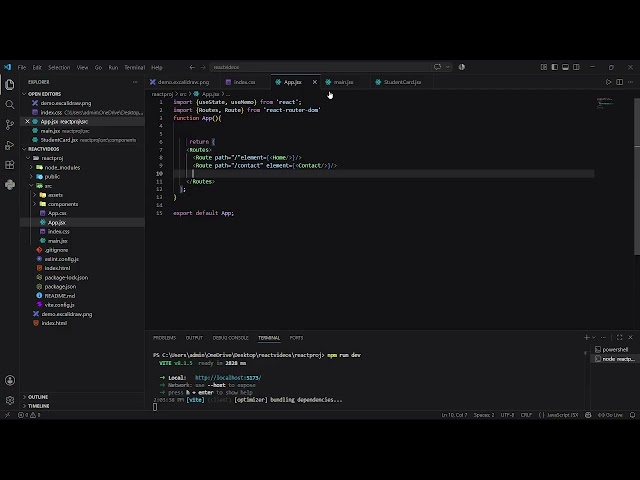640x480 pixels.
Task: Open the Manage gear icon
Action: (x=10, y=400)
